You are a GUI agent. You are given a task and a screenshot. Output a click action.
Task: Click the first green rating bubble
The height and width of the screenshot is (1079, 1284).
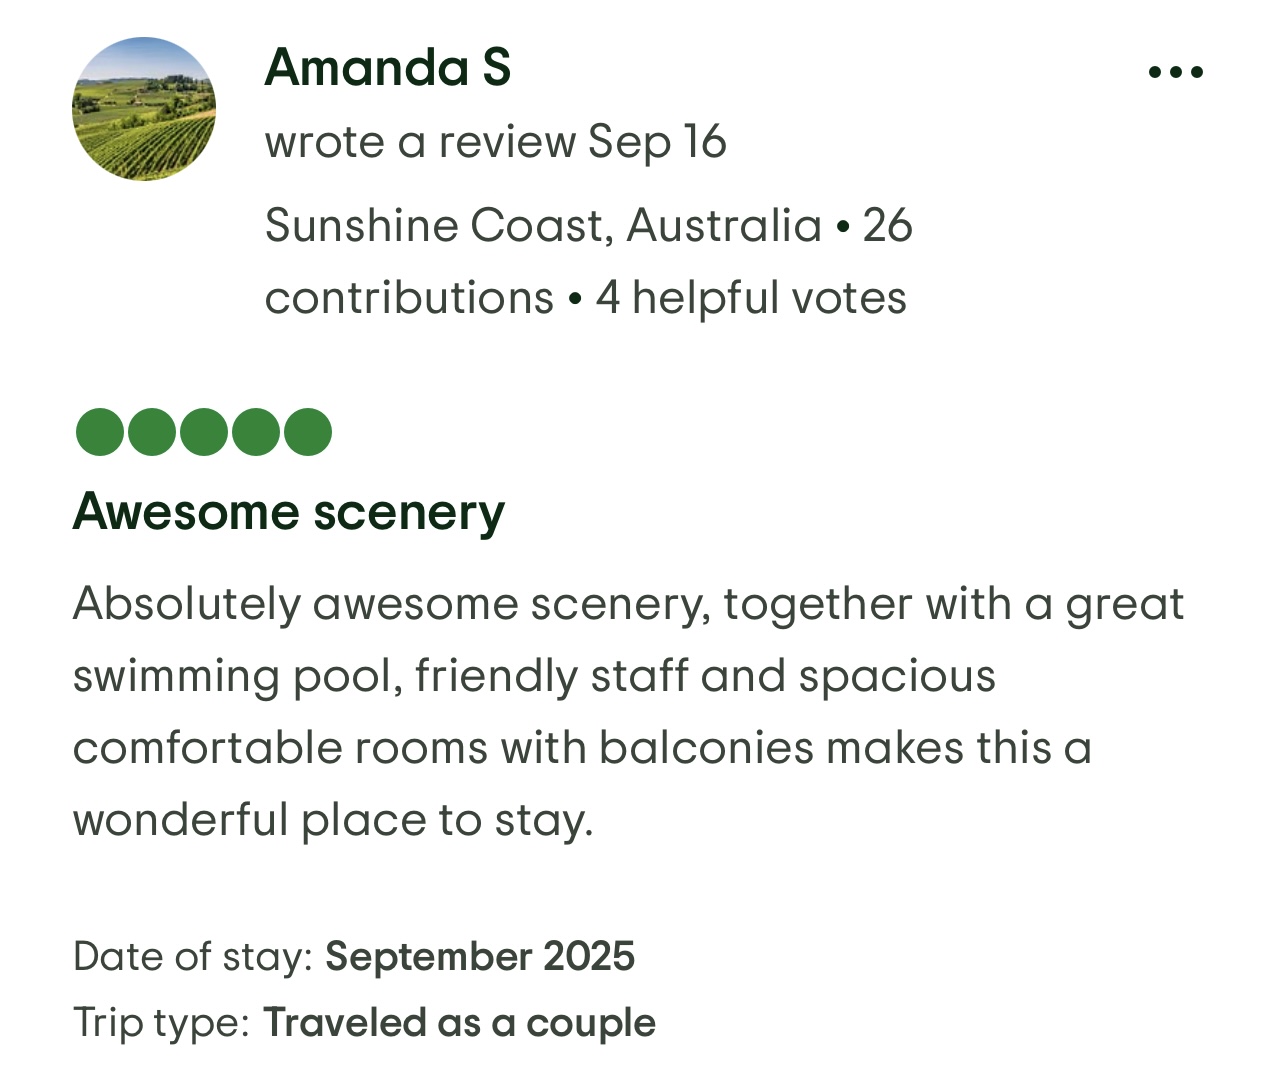point(100,432)
